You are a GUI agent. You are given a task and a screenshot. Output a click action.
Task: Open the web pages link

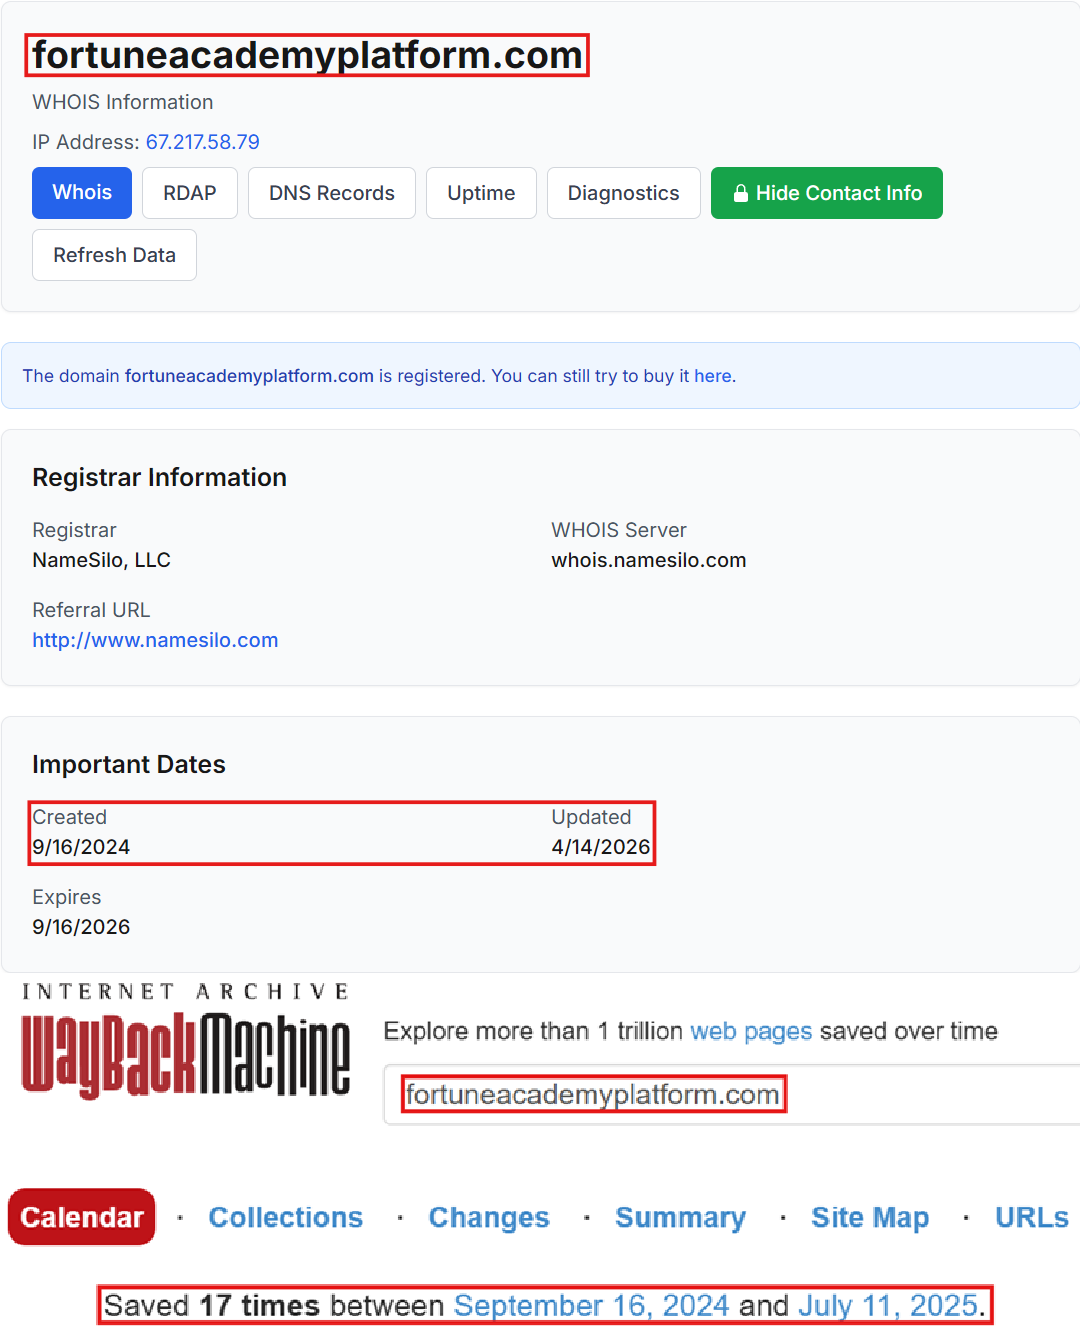click(x=751, y=1031)
